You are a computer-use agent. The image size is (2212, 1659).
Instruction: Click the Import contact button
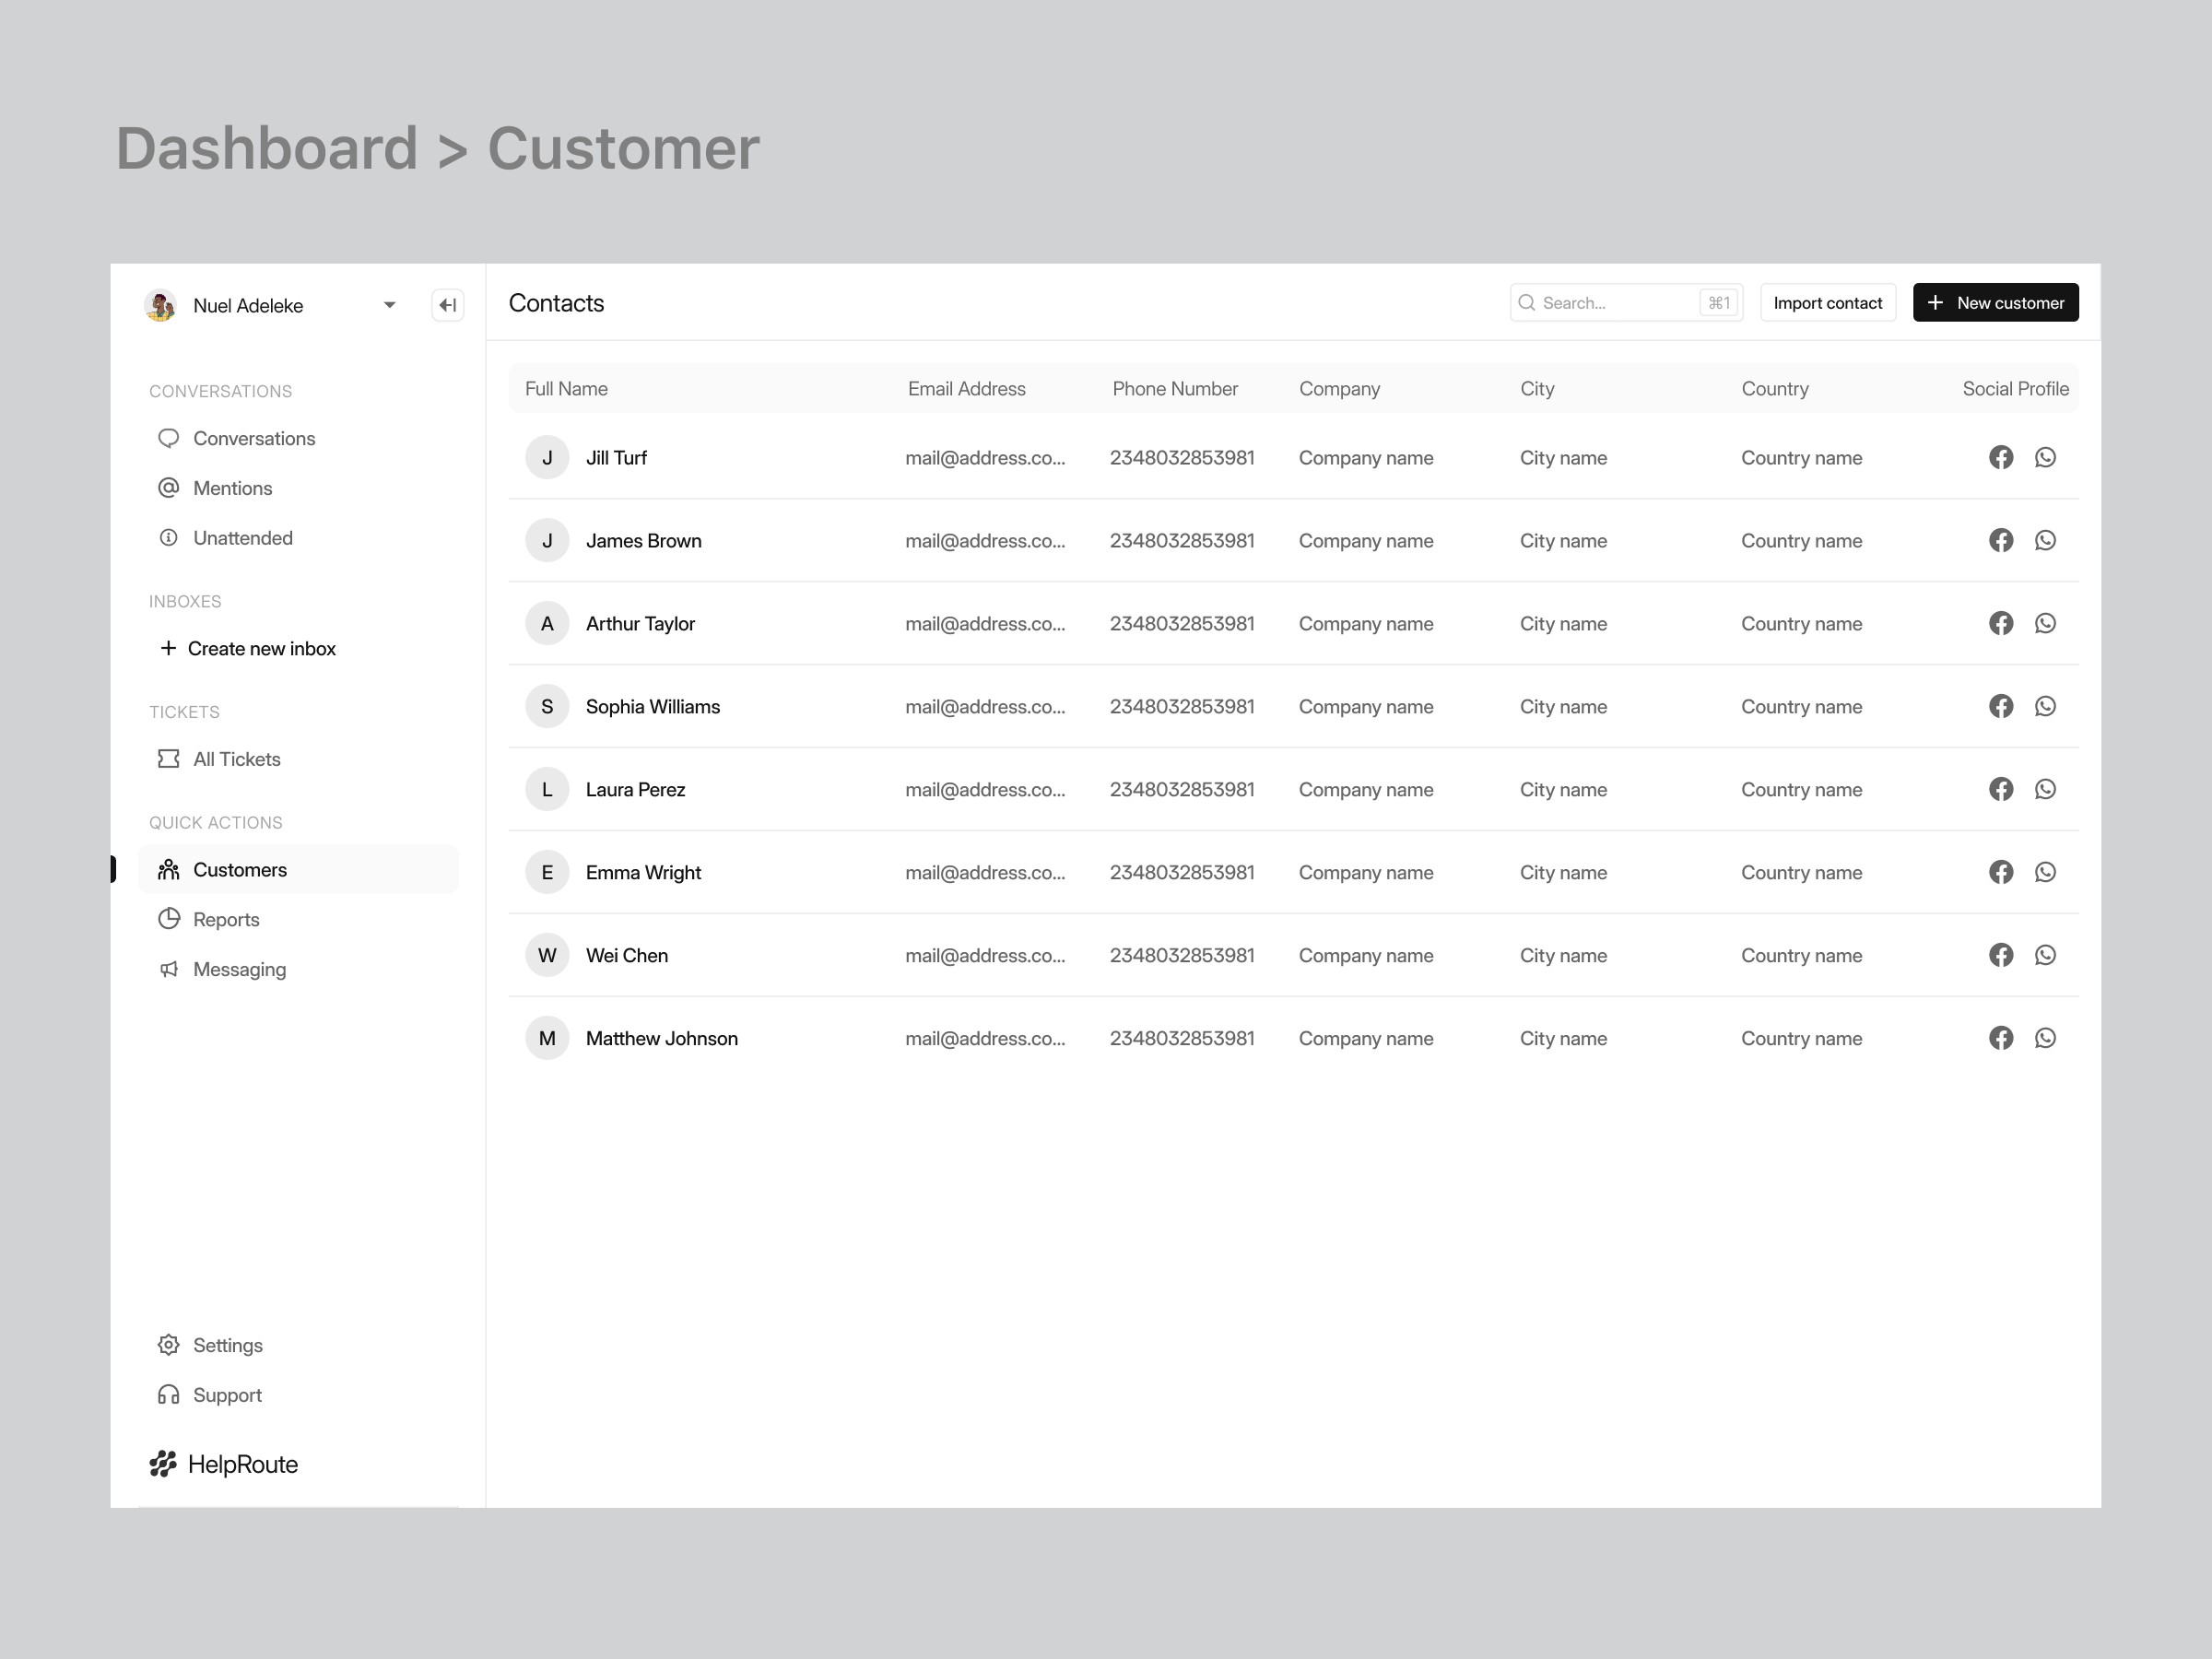pos(1827,303)
